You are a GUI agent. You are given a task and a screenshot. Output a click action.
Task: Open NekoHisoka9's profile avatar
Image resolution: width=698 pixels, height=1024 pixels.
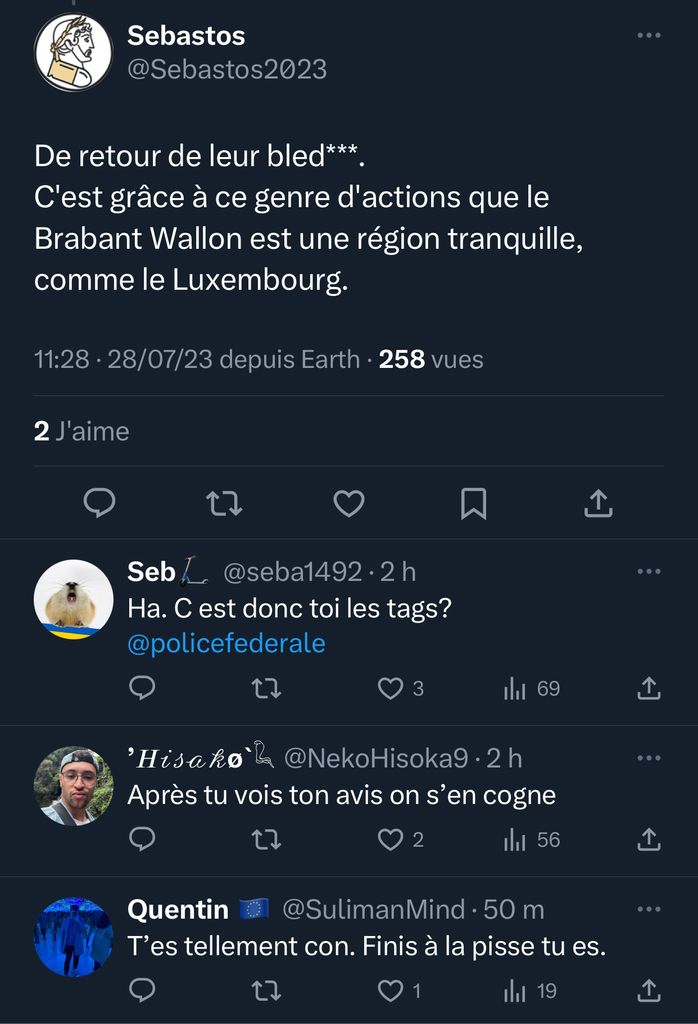pyautogui.click(x=73, y=785)
